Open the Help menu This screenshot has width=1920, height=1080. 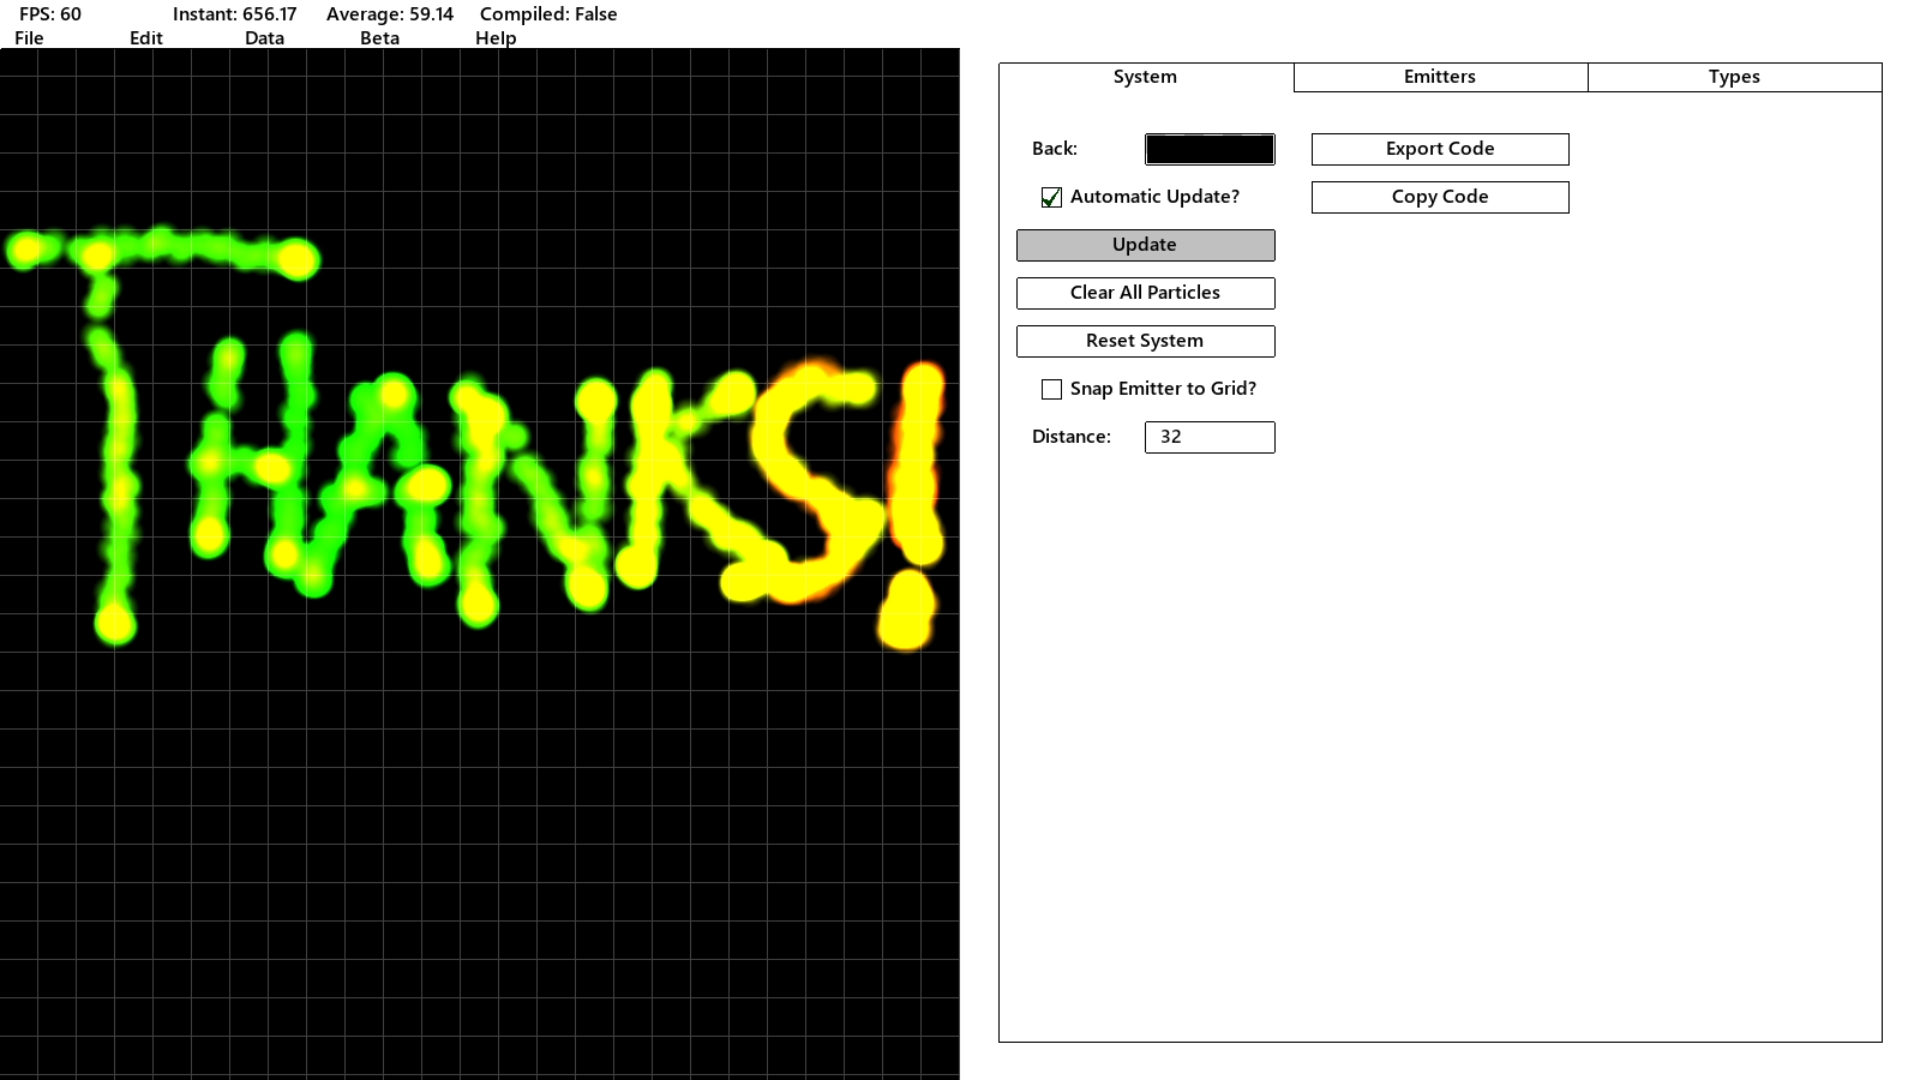(495, 37)
